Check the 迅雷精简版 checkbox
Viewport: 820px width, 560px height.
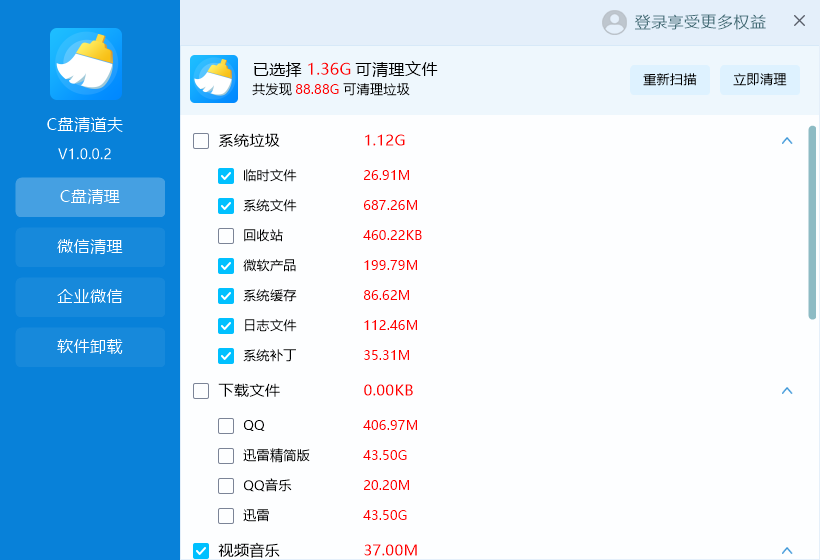click(226, 456)
